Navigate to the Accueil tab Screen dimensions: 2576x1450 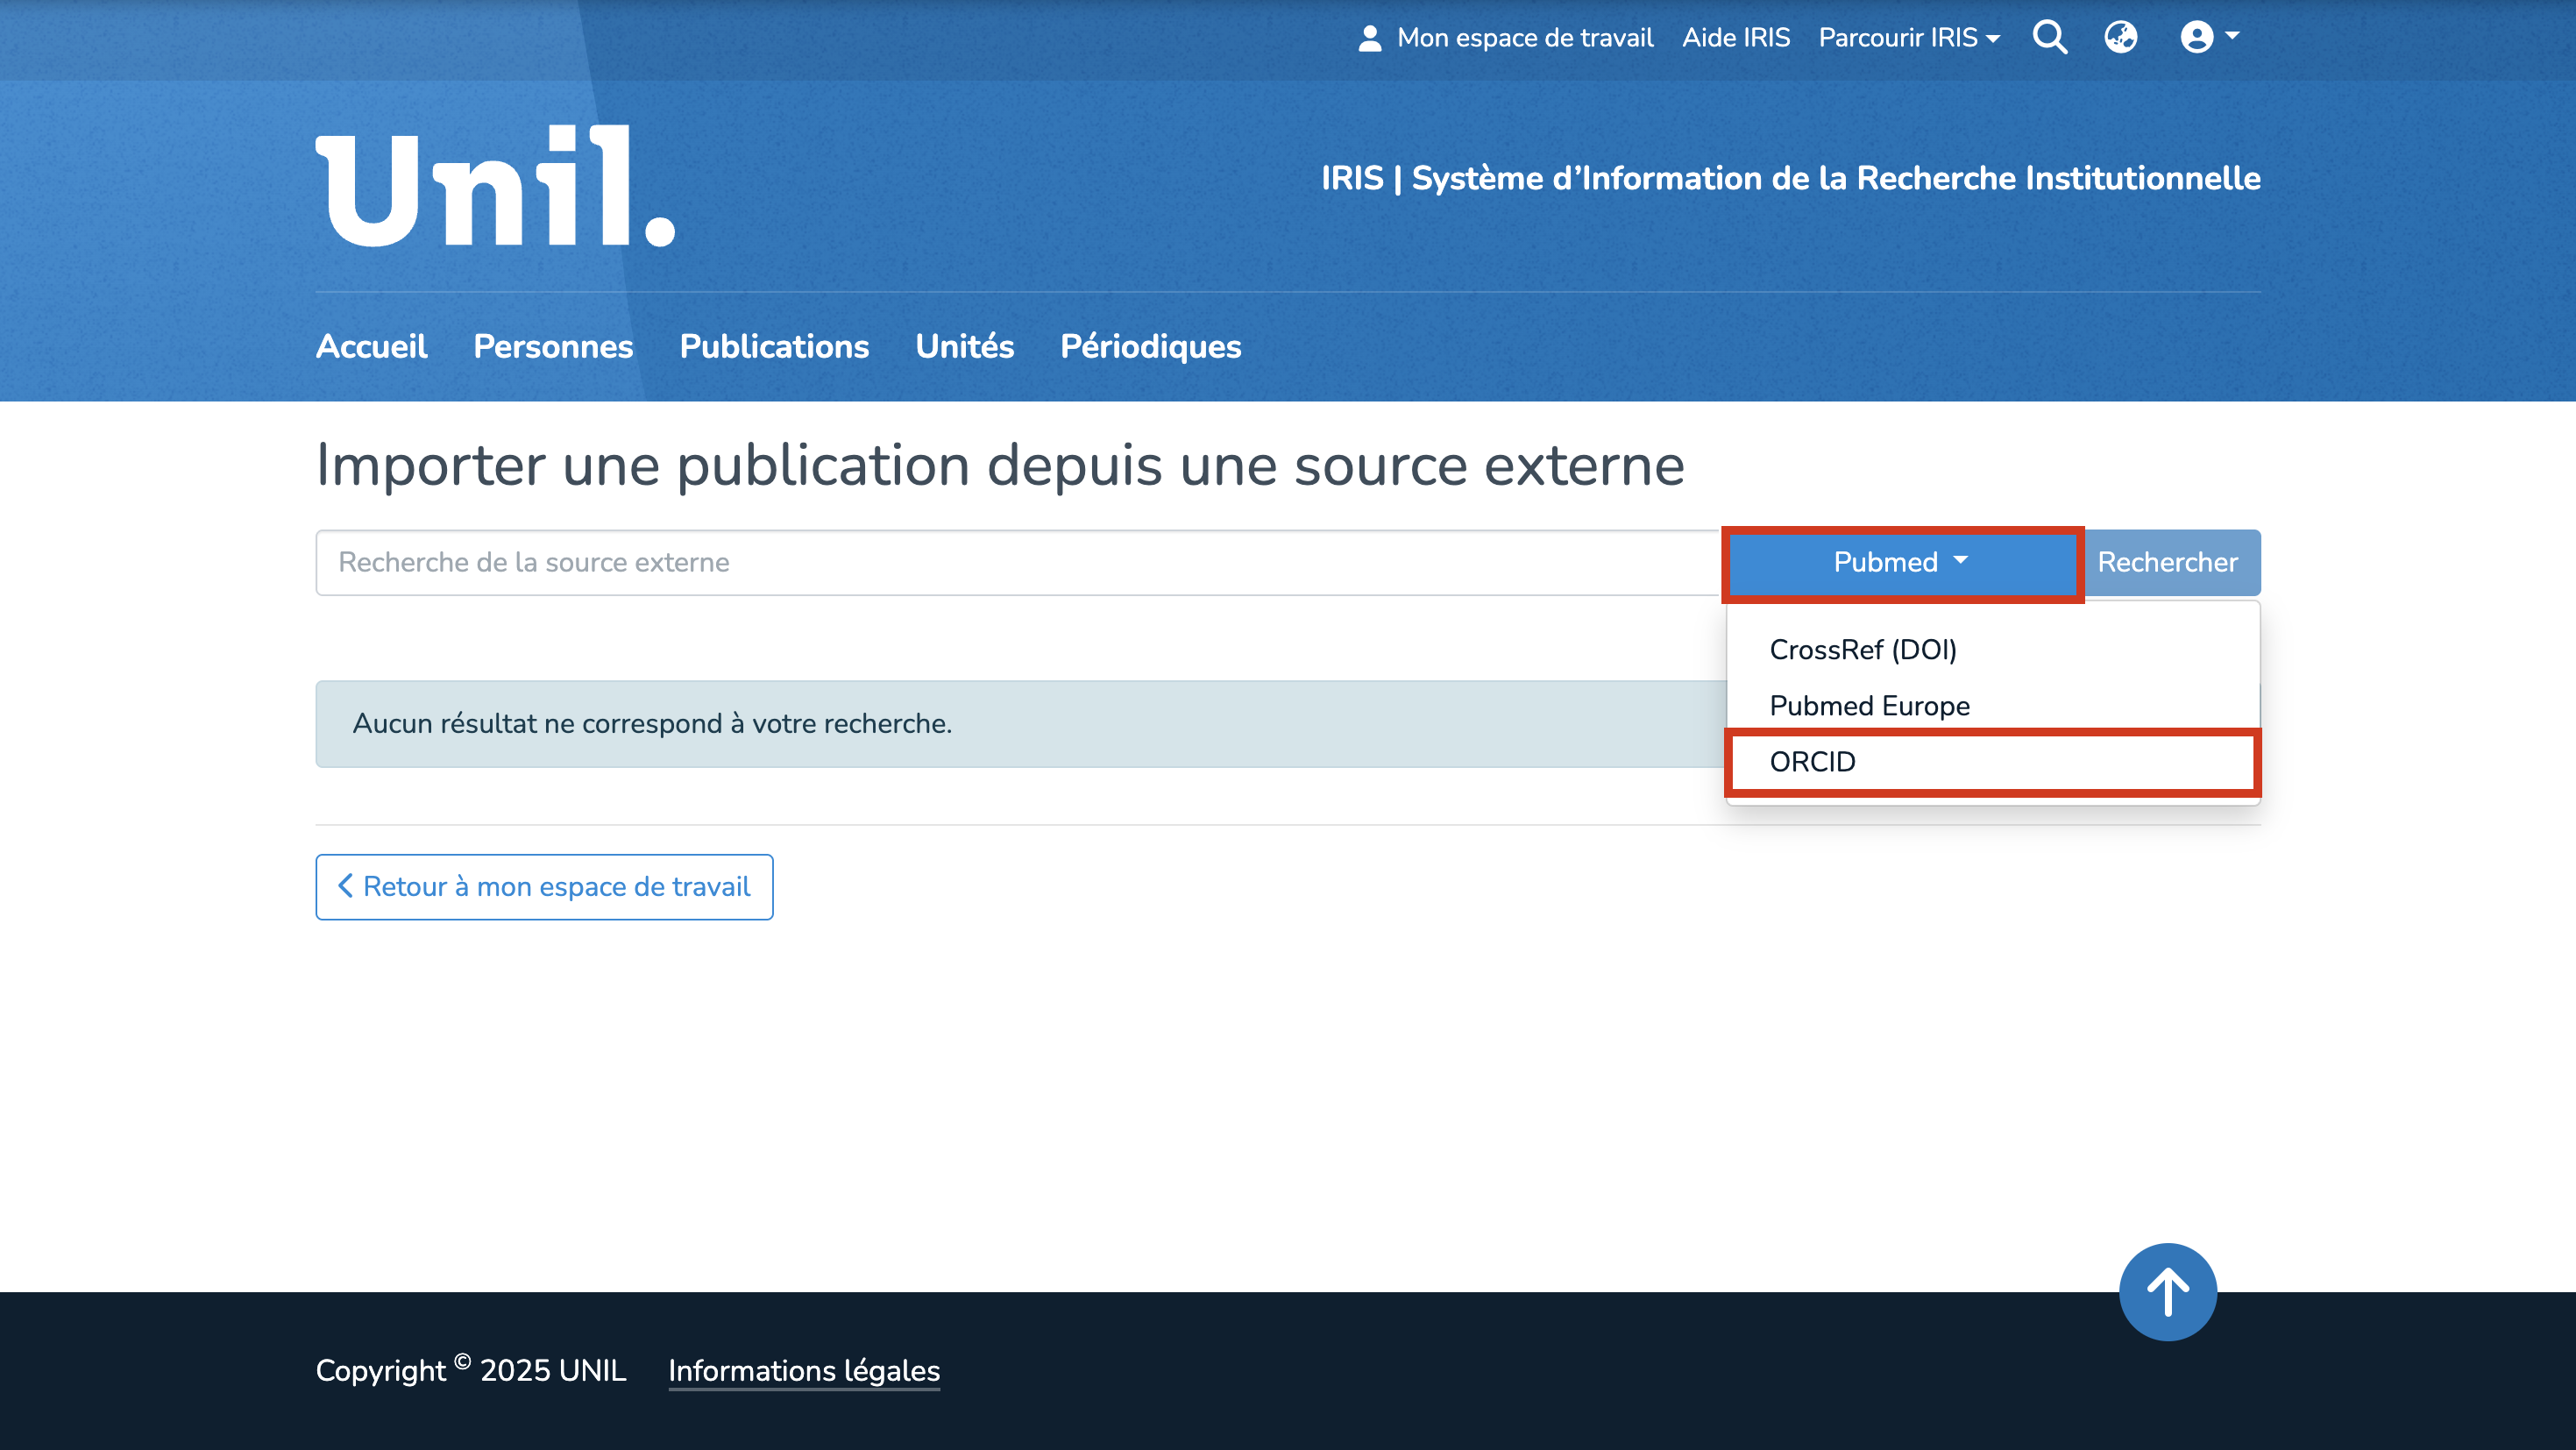click(371, 347)
